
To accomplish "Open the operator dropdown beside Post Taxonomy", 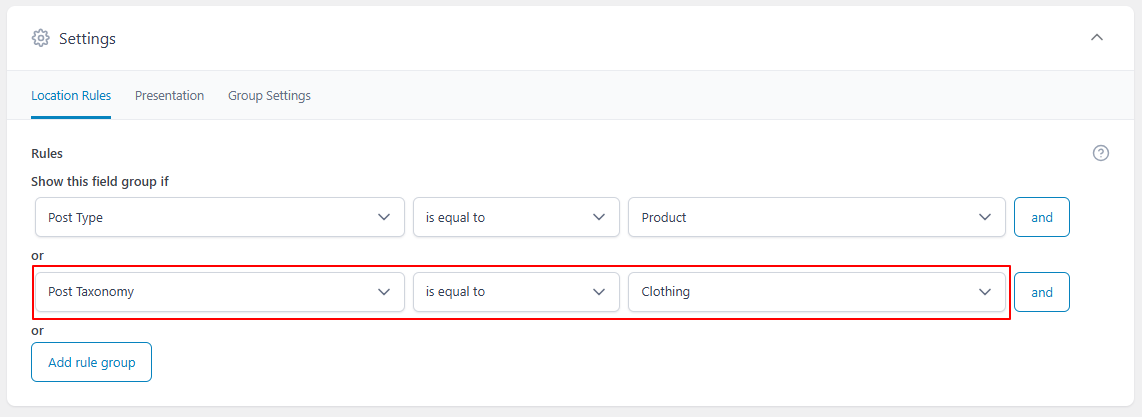I will coord(516,292).
